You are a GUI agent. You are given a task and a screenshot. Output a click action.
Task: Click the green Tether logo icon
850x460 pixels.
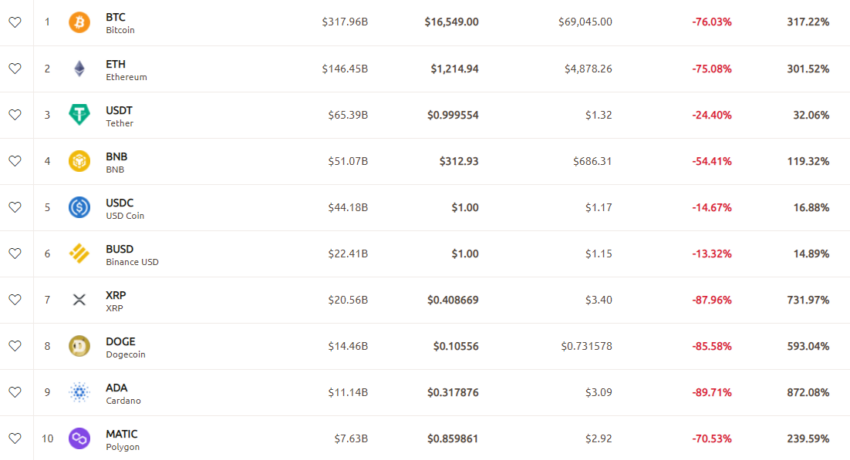click(79, 115)
